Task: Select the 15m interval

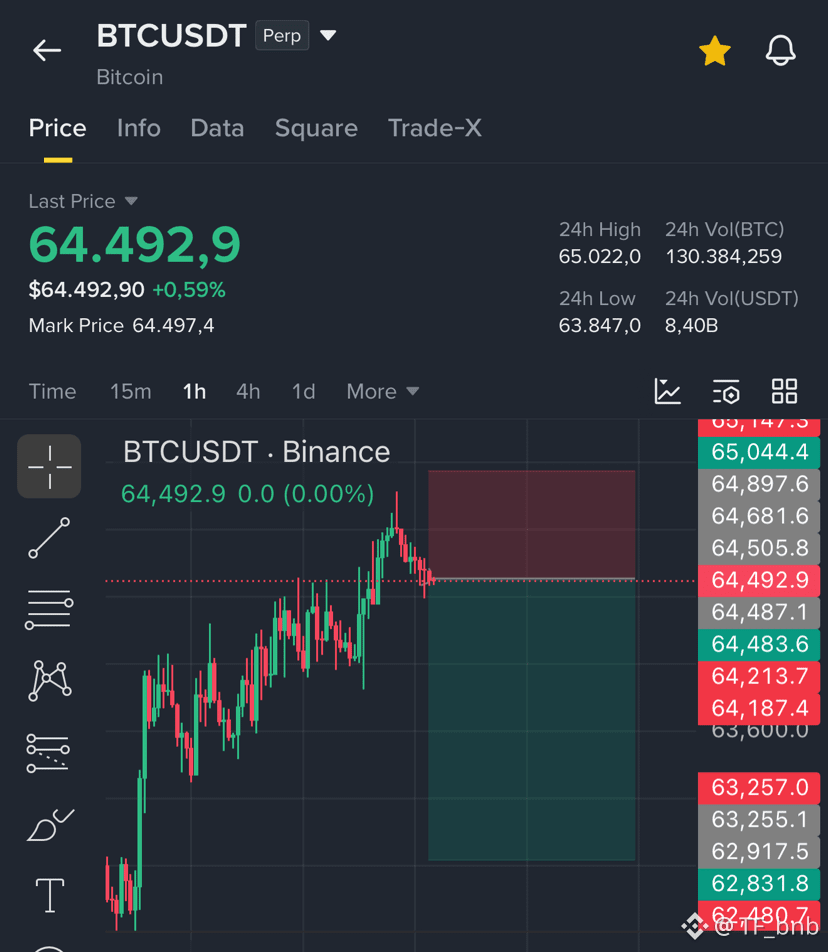Action: coord(131,392)
